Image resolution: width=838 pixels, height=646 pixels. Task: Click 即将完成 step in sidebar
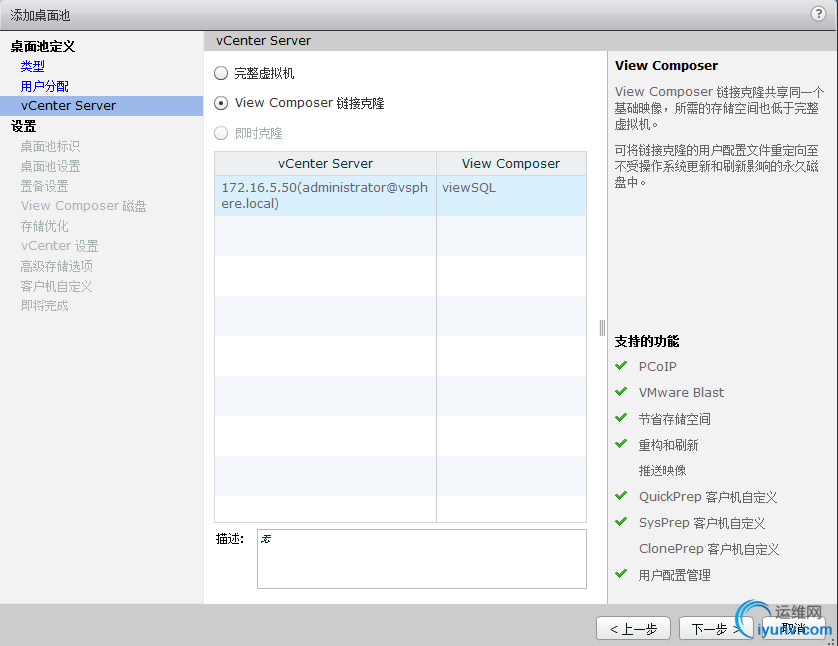coord(44,306)
